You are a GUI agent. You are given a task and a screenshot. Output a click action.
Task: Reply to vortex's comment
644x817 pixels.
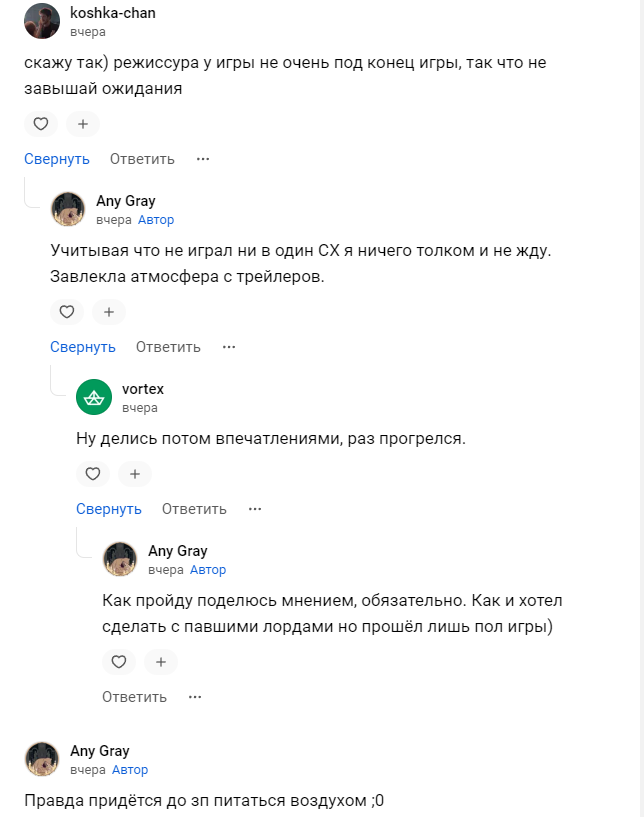pos(194,509)
